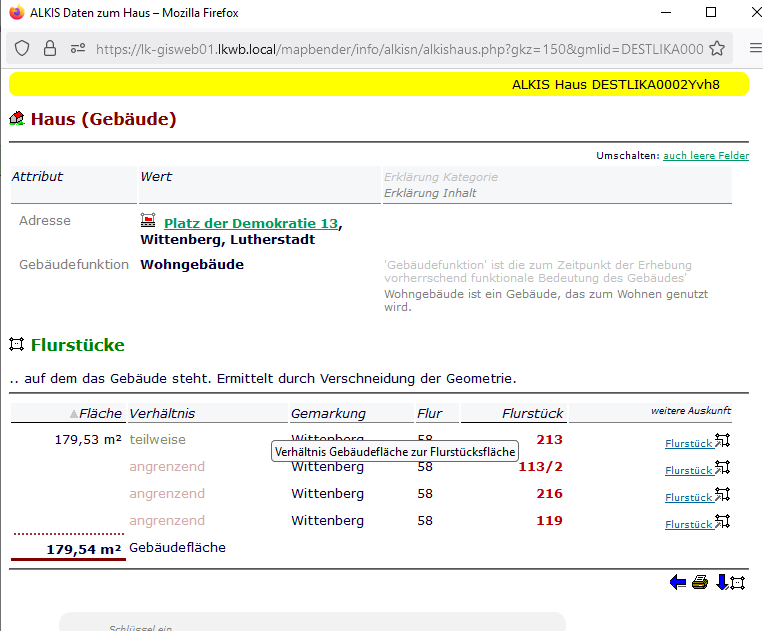
Task: Open the Flurstück link for parcel 113/2
Action: pos(688,470)
